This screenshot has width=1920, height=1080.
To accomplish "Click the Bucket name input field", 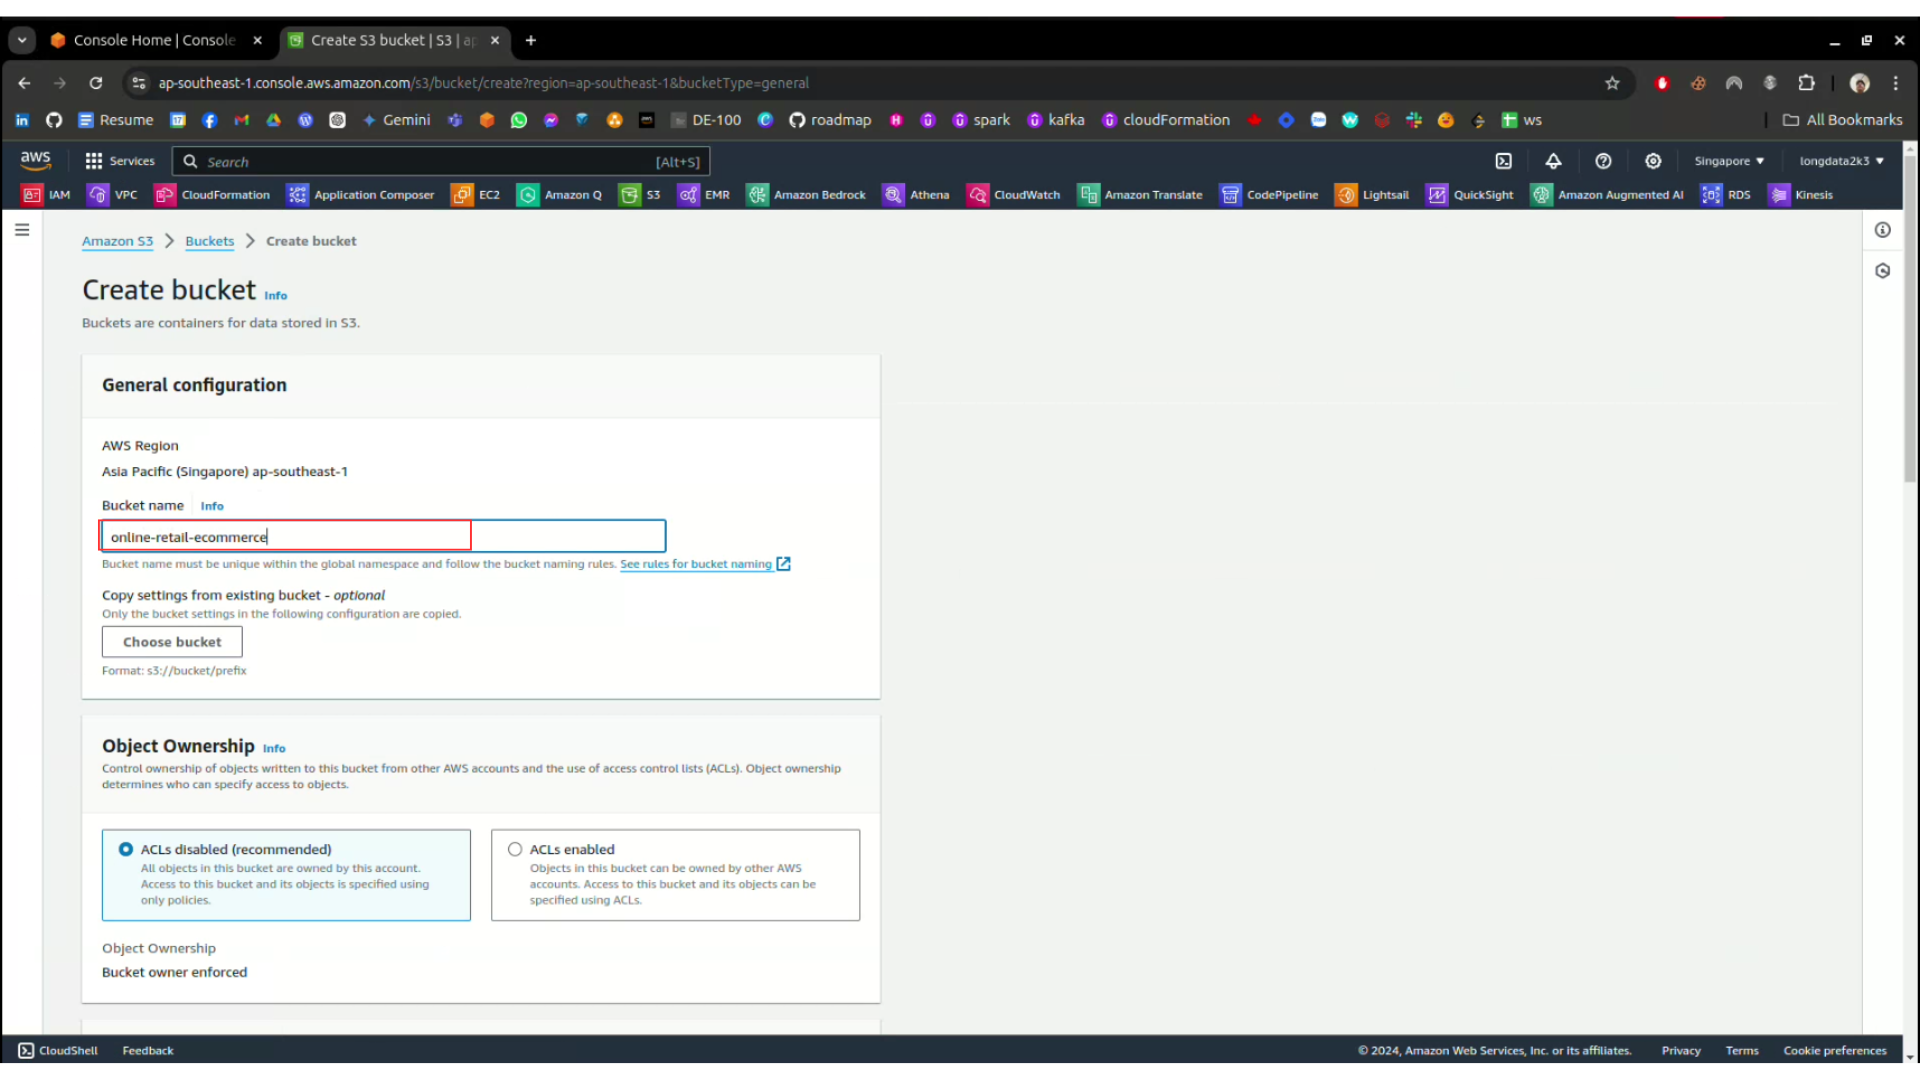I will [383, 537].
